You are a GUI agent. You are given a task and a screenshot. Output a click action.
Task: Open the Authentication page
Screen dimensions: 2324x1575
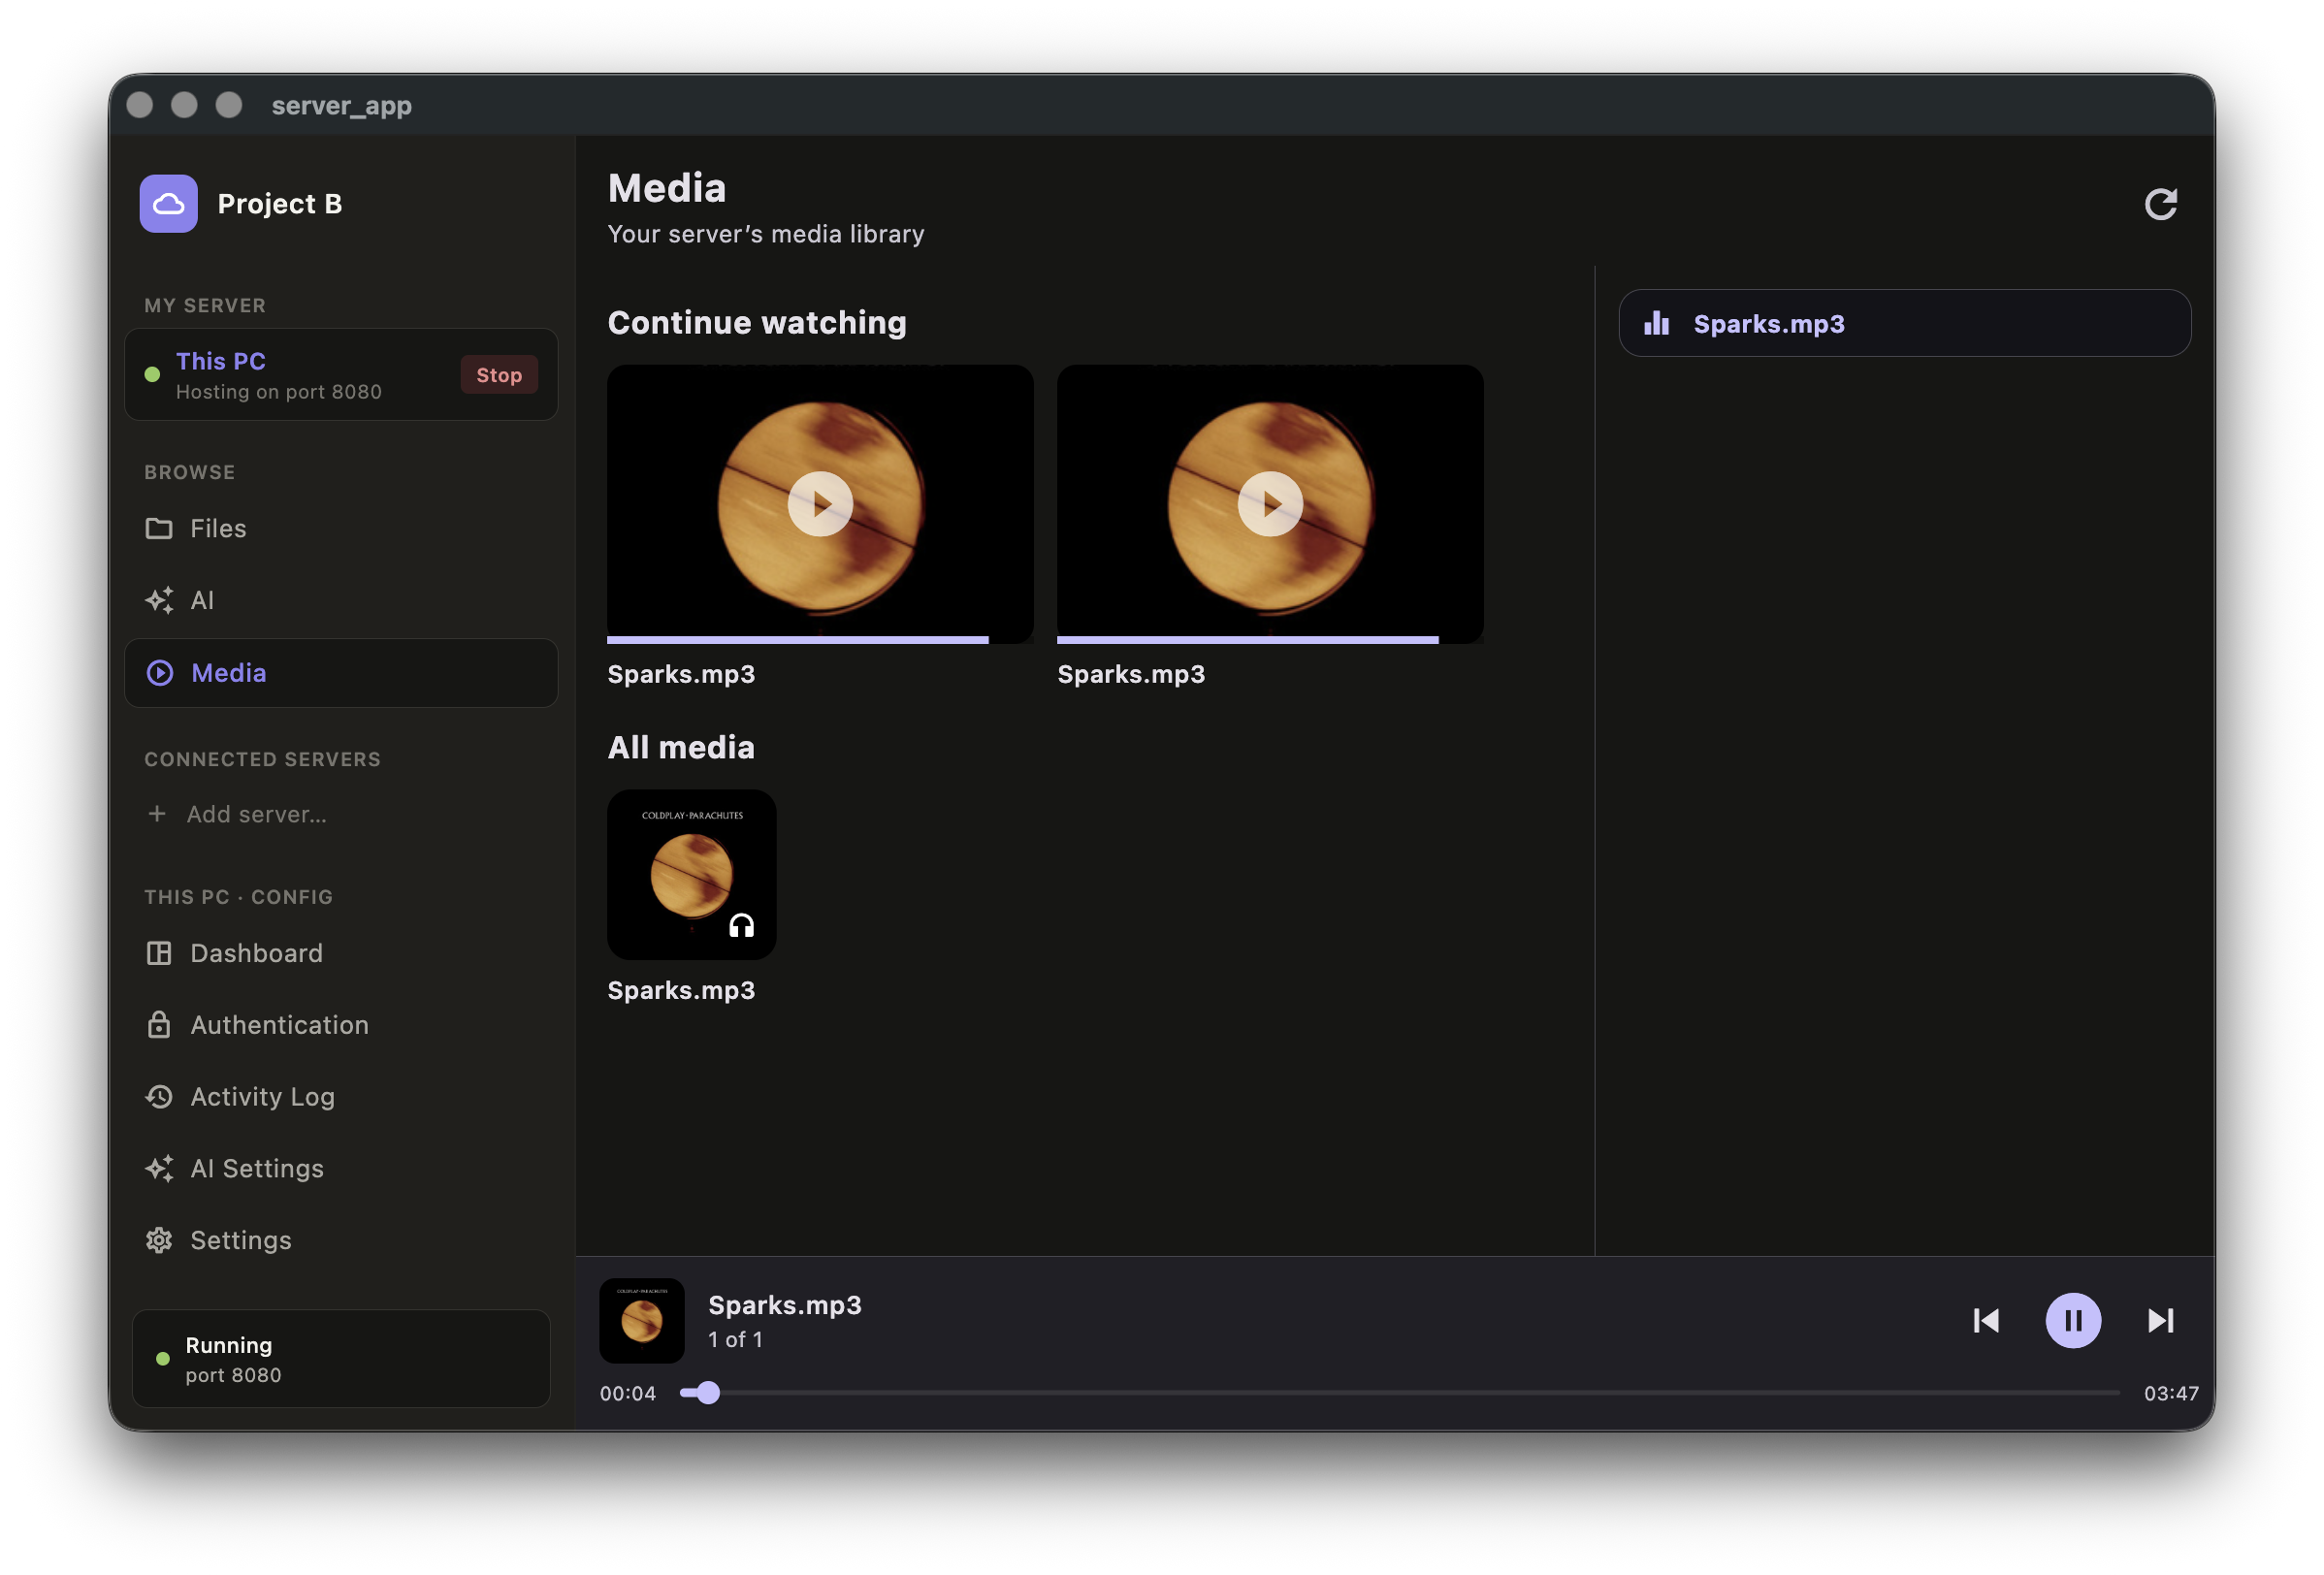coord(340,1025)
